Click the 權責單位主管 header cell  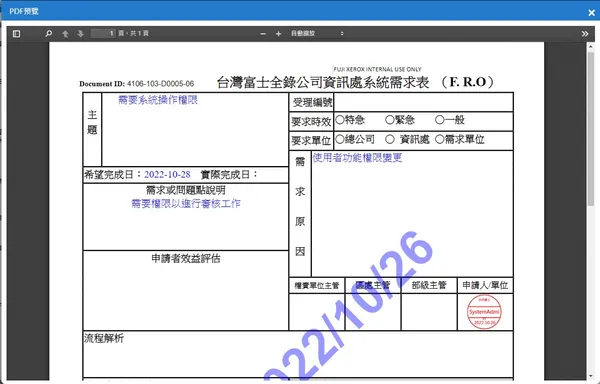[317, 286]
